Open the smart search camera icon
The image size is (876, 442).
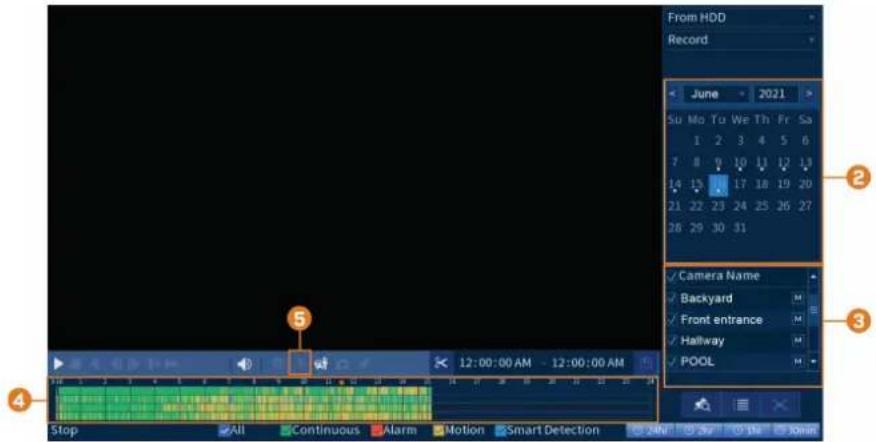(x=702, y=405)
